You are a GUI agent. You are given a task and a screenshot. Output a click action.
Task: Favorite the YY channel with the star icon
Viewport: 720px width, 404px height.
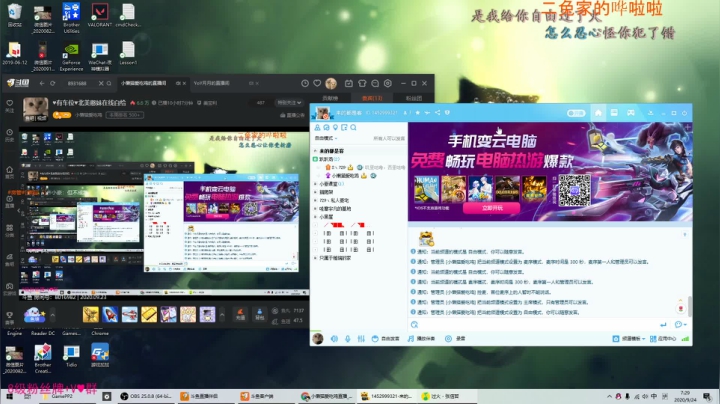pyautogui.click(x=417, y=112)
